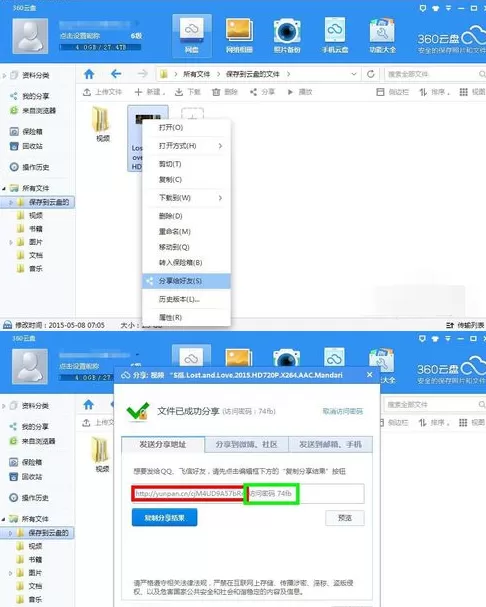Select 音乐 in upper sidebar tree

tap(30, 269)
